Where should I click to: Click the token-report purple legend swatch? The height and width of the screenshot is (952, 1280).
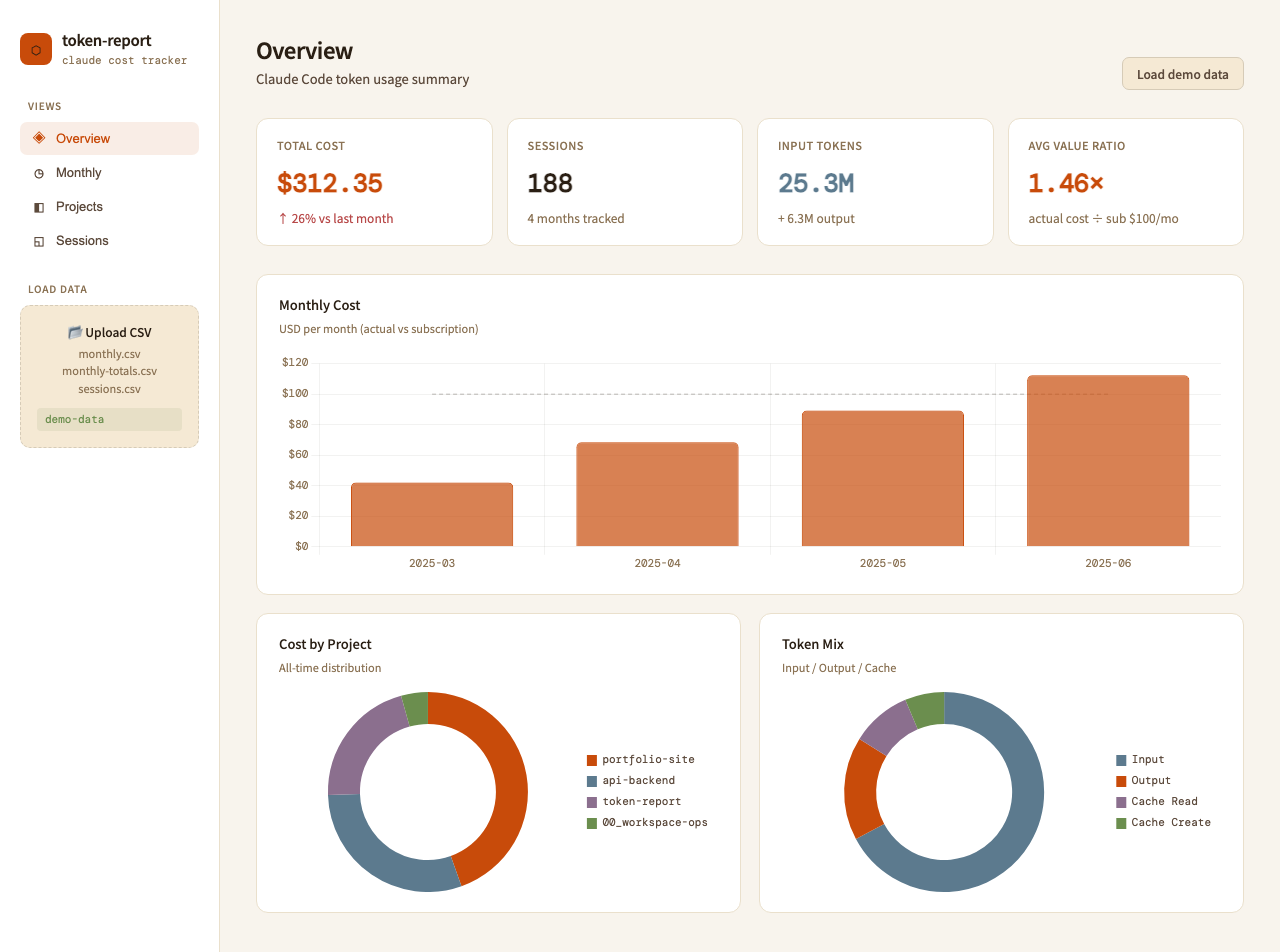(x=592, y=802)
